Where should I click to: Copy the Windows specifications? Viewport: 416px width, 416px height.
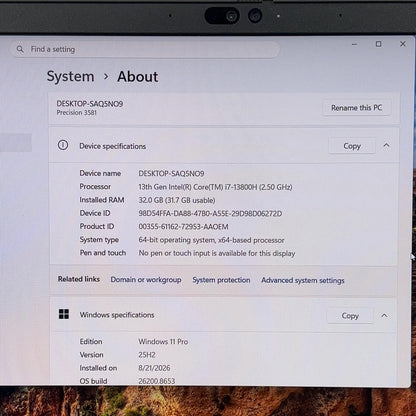350,316
